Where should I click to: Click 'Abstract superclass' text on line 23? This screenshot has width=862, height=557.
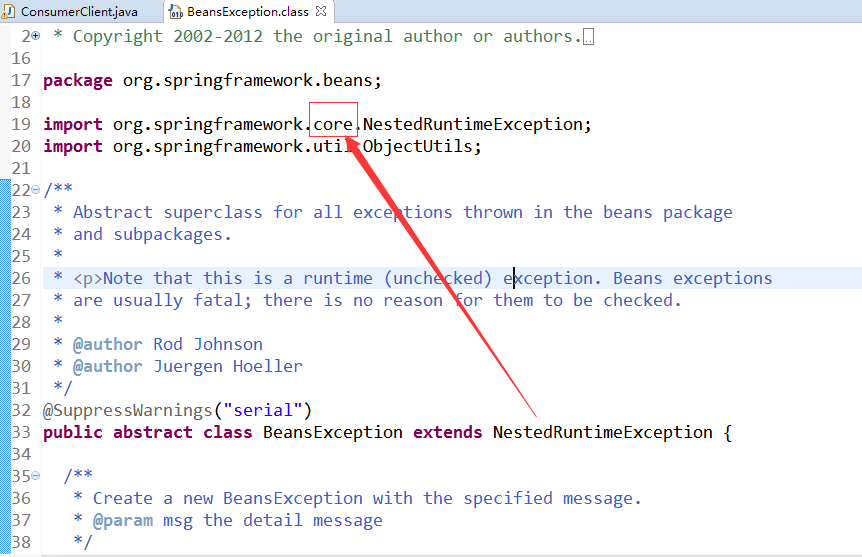[168, 213]
